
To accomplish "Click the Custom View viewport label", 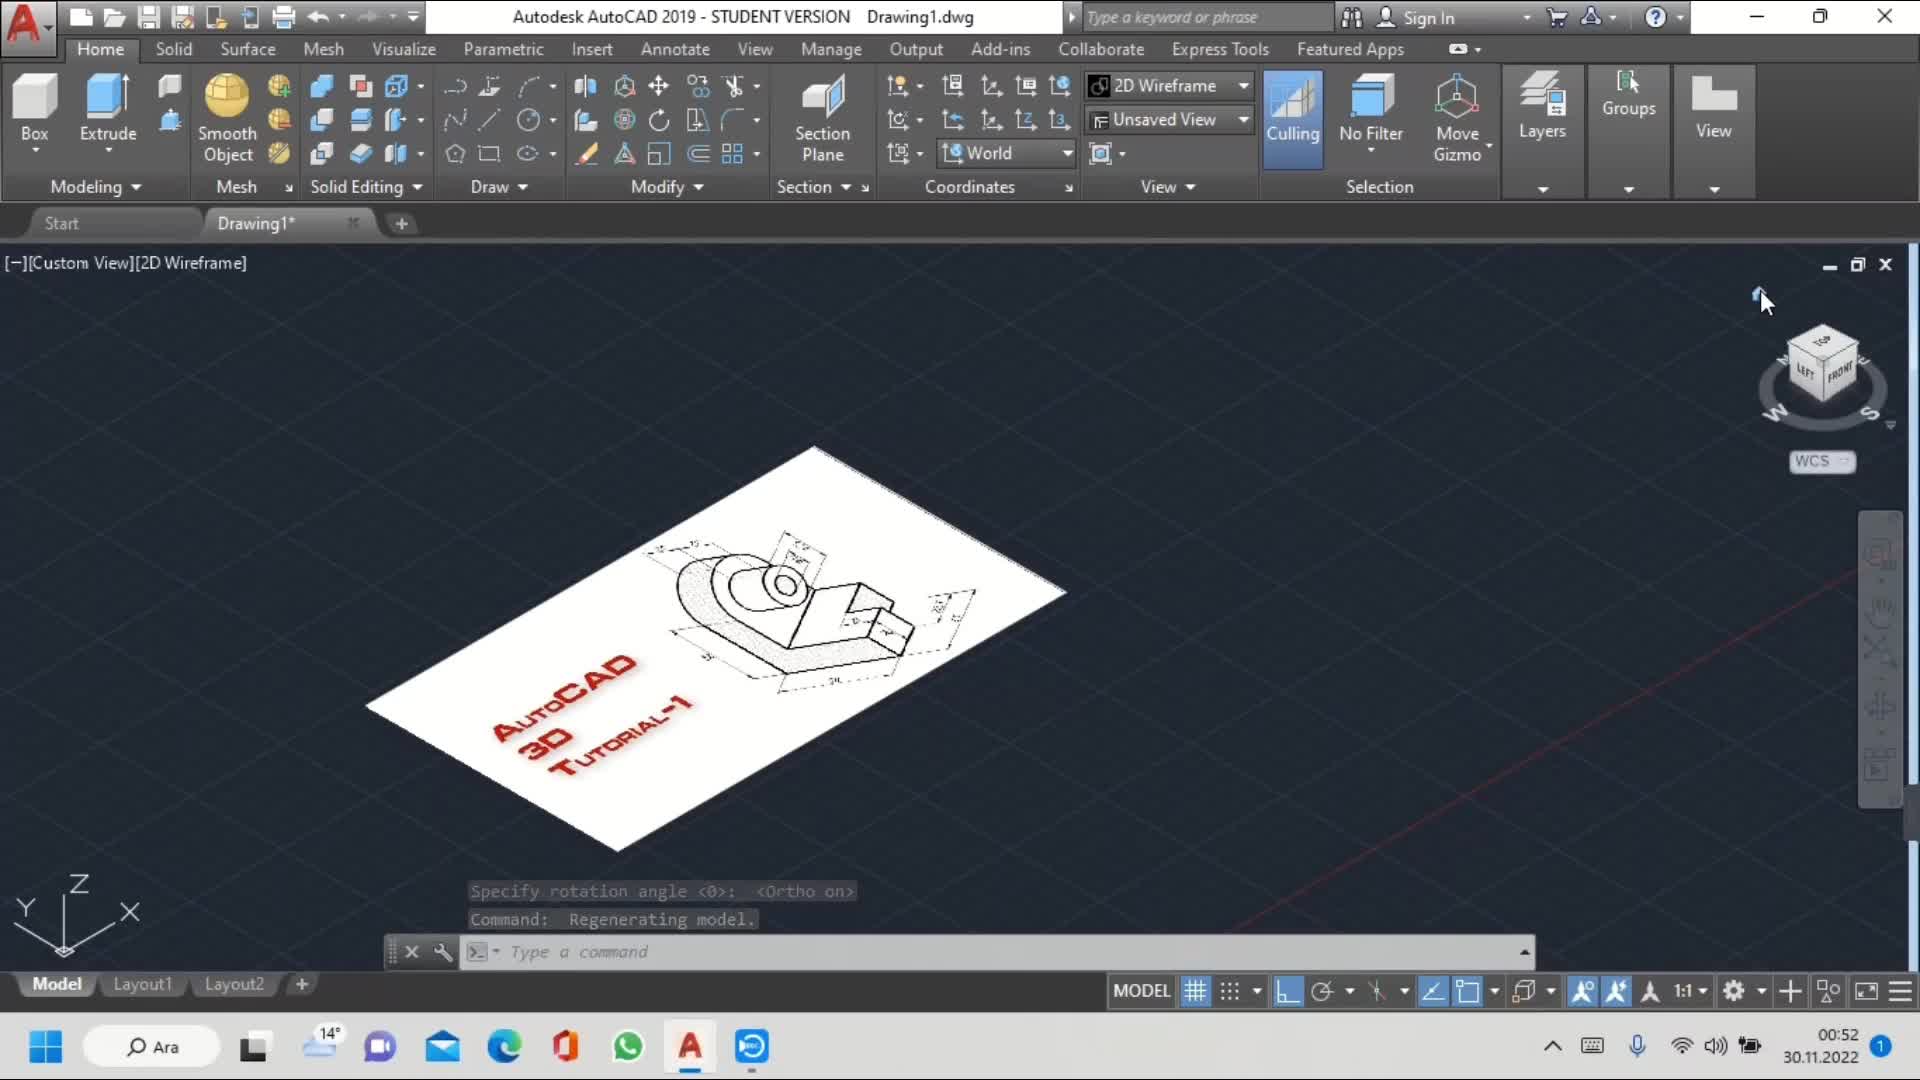I will point(80,263).
